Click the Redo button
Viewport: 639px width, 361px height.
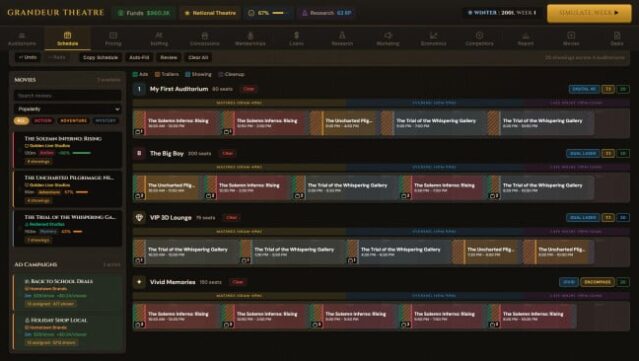tap(57, 57)
